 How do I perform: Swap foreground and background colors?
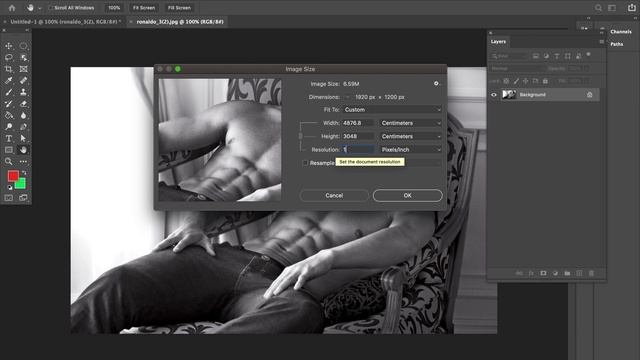tap(24, 173)
